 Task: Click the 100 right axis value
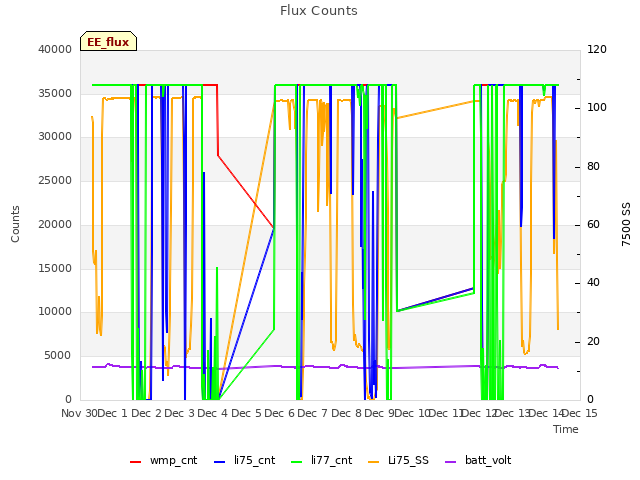(597, 108)
